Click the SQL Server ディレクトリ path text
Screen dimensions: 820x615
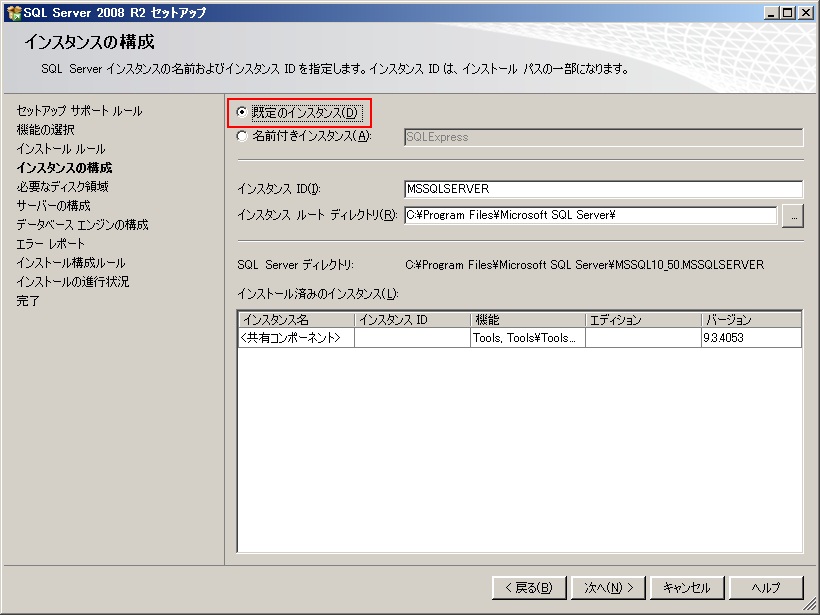click(x=585, y=265)
